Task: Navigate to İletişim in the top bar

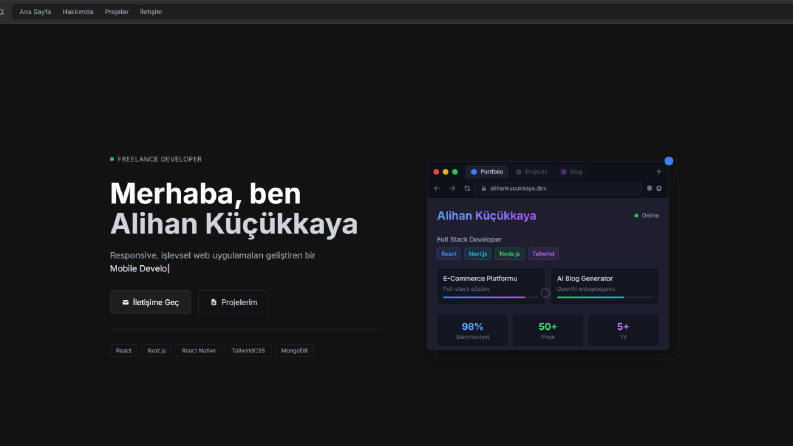Action: (151, 12)
